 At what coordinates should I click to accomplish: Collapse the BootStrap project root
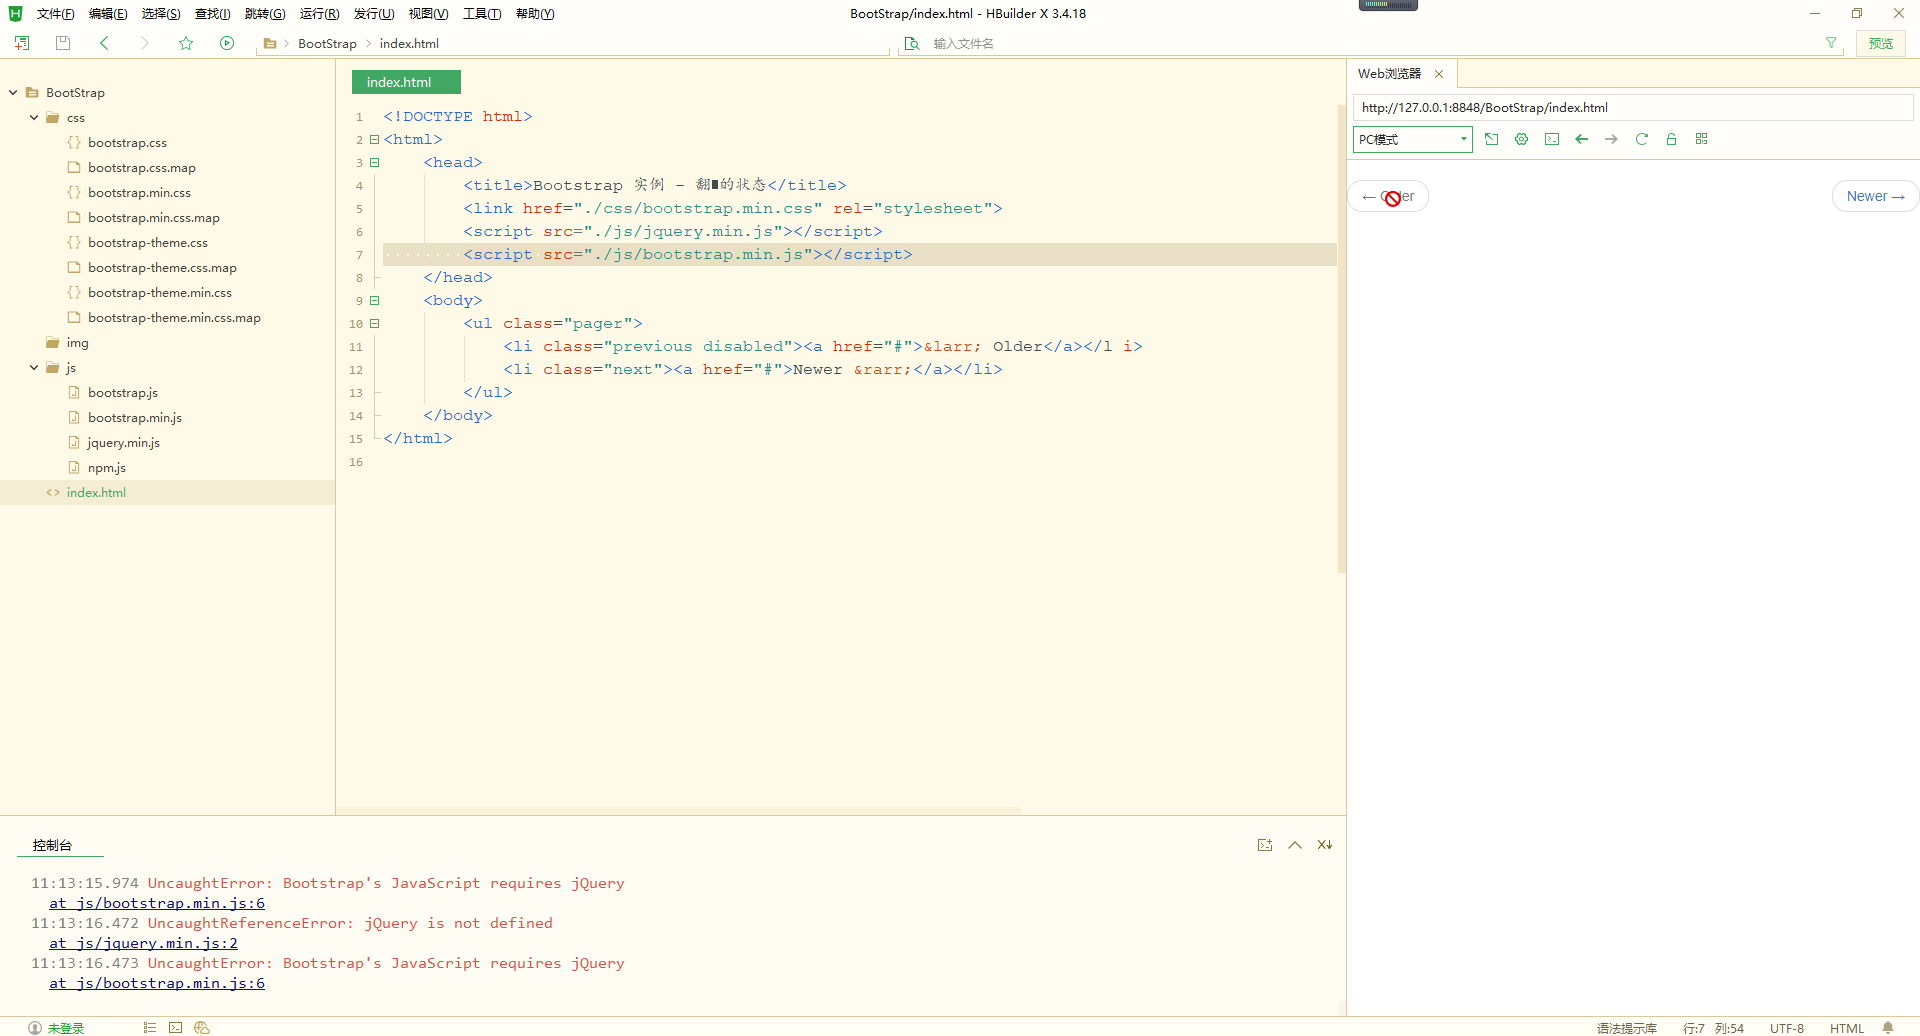(13, 92)
